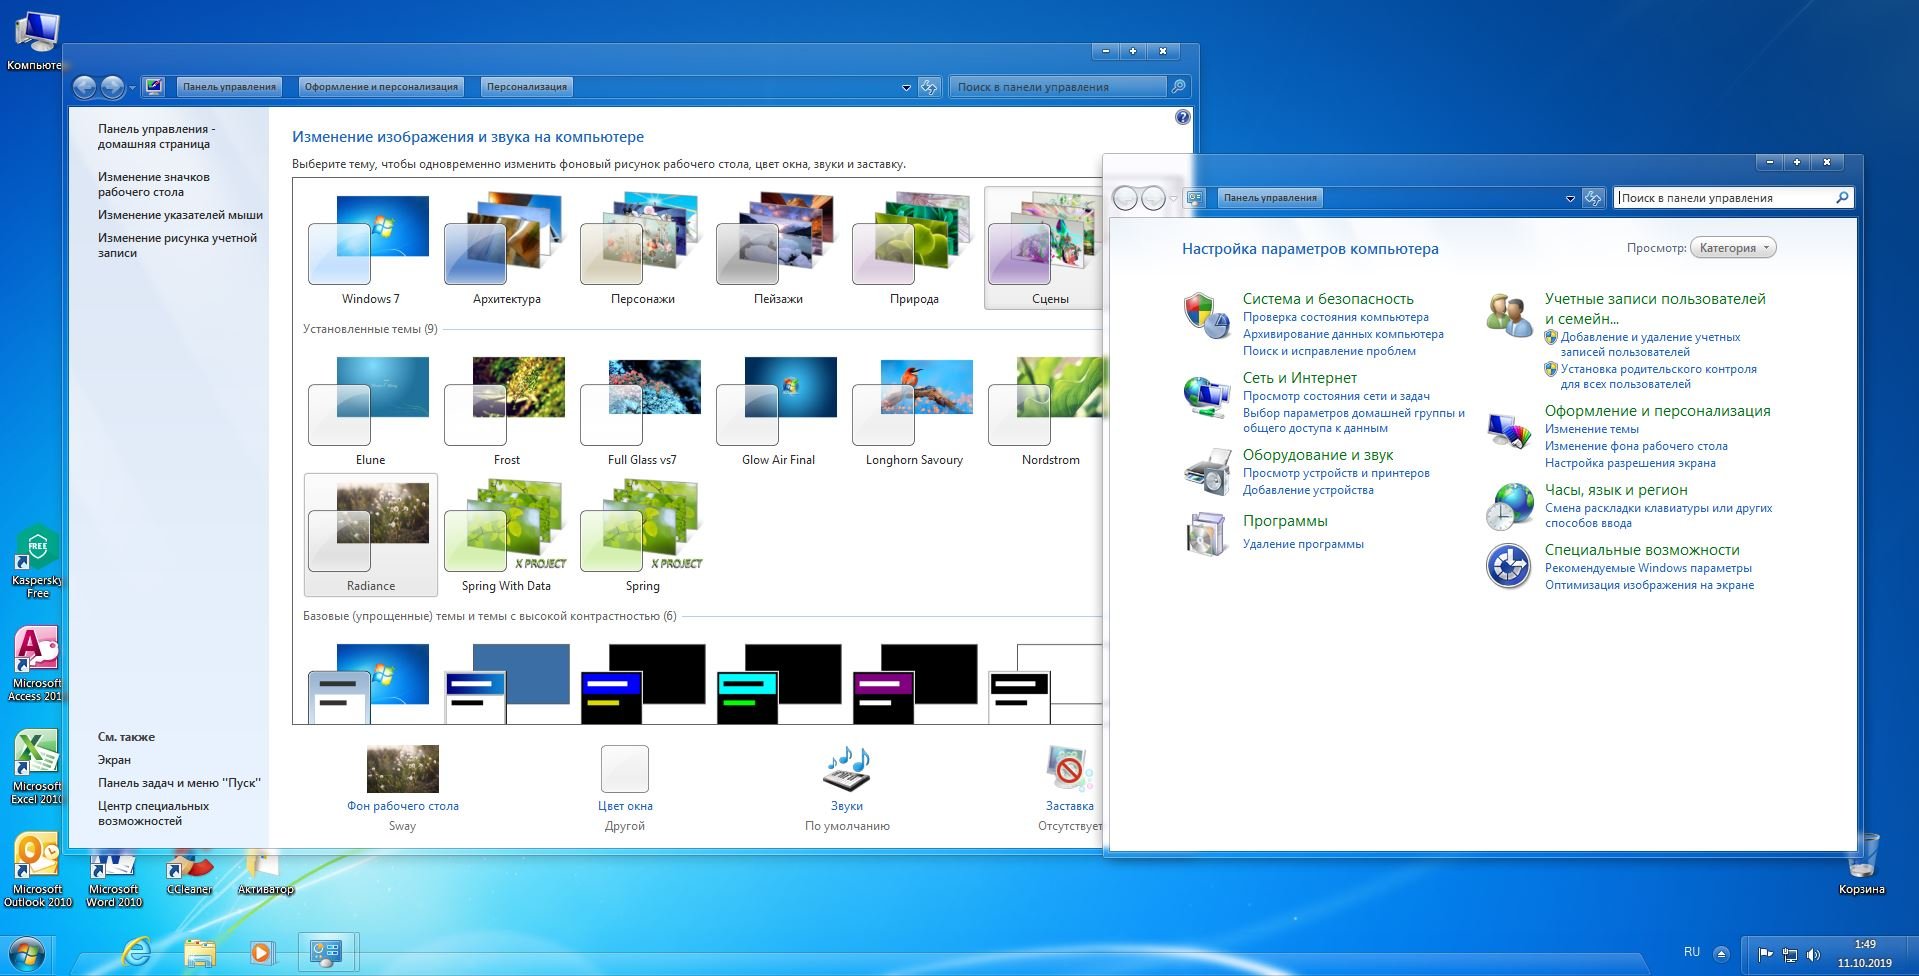This screenshot has height=976, width=1919.
Task: Apply the Персонажи theme
Action: point(642,250)
